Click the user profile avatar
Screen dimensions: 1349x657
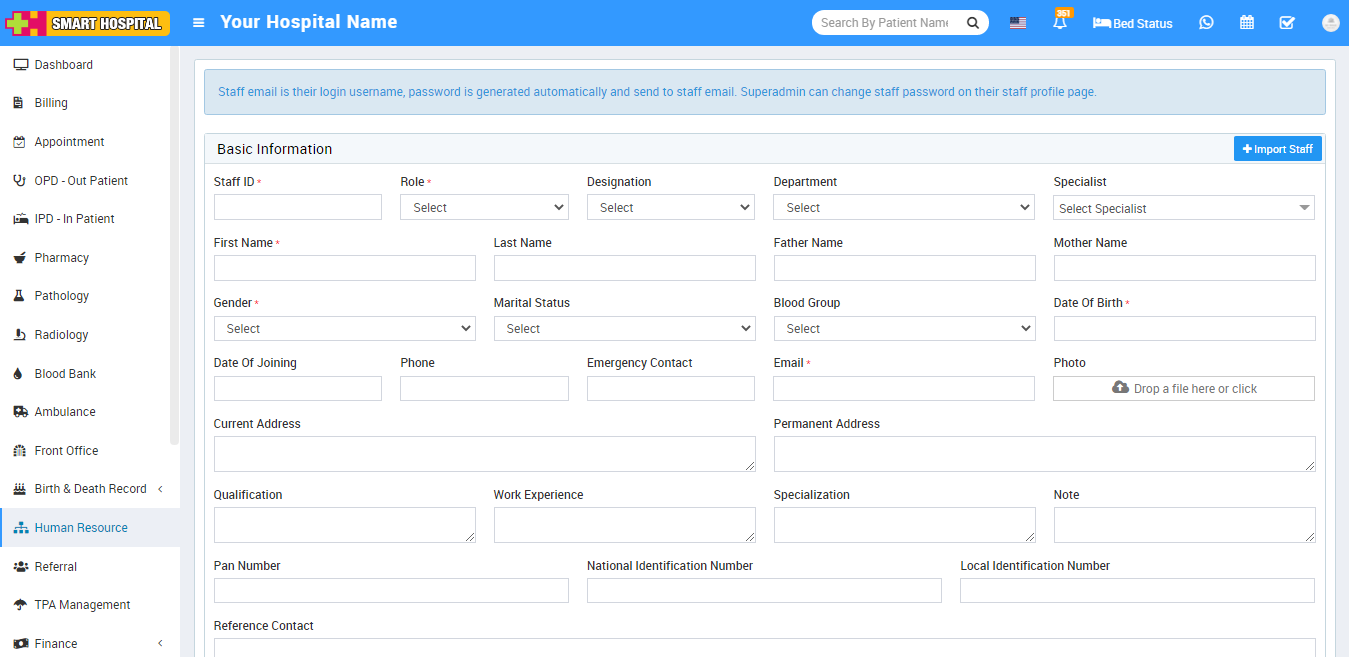point(1330,23)
